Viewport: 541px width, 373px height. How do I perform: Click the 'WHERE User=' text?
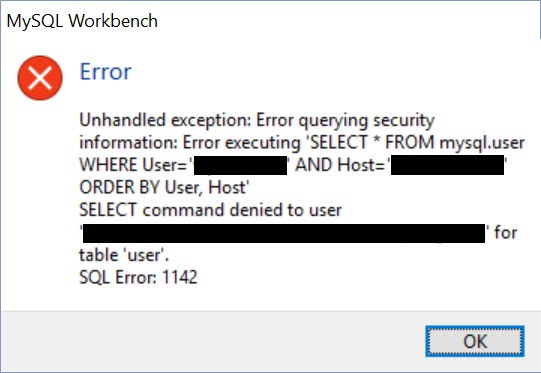point(134,165)
